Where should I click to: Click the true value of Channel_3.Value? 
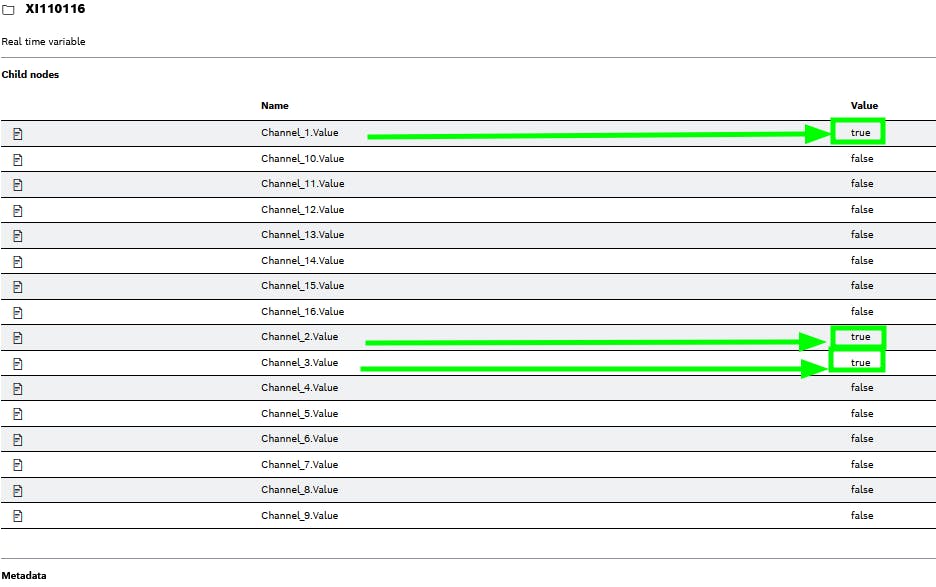pos(860,362)
